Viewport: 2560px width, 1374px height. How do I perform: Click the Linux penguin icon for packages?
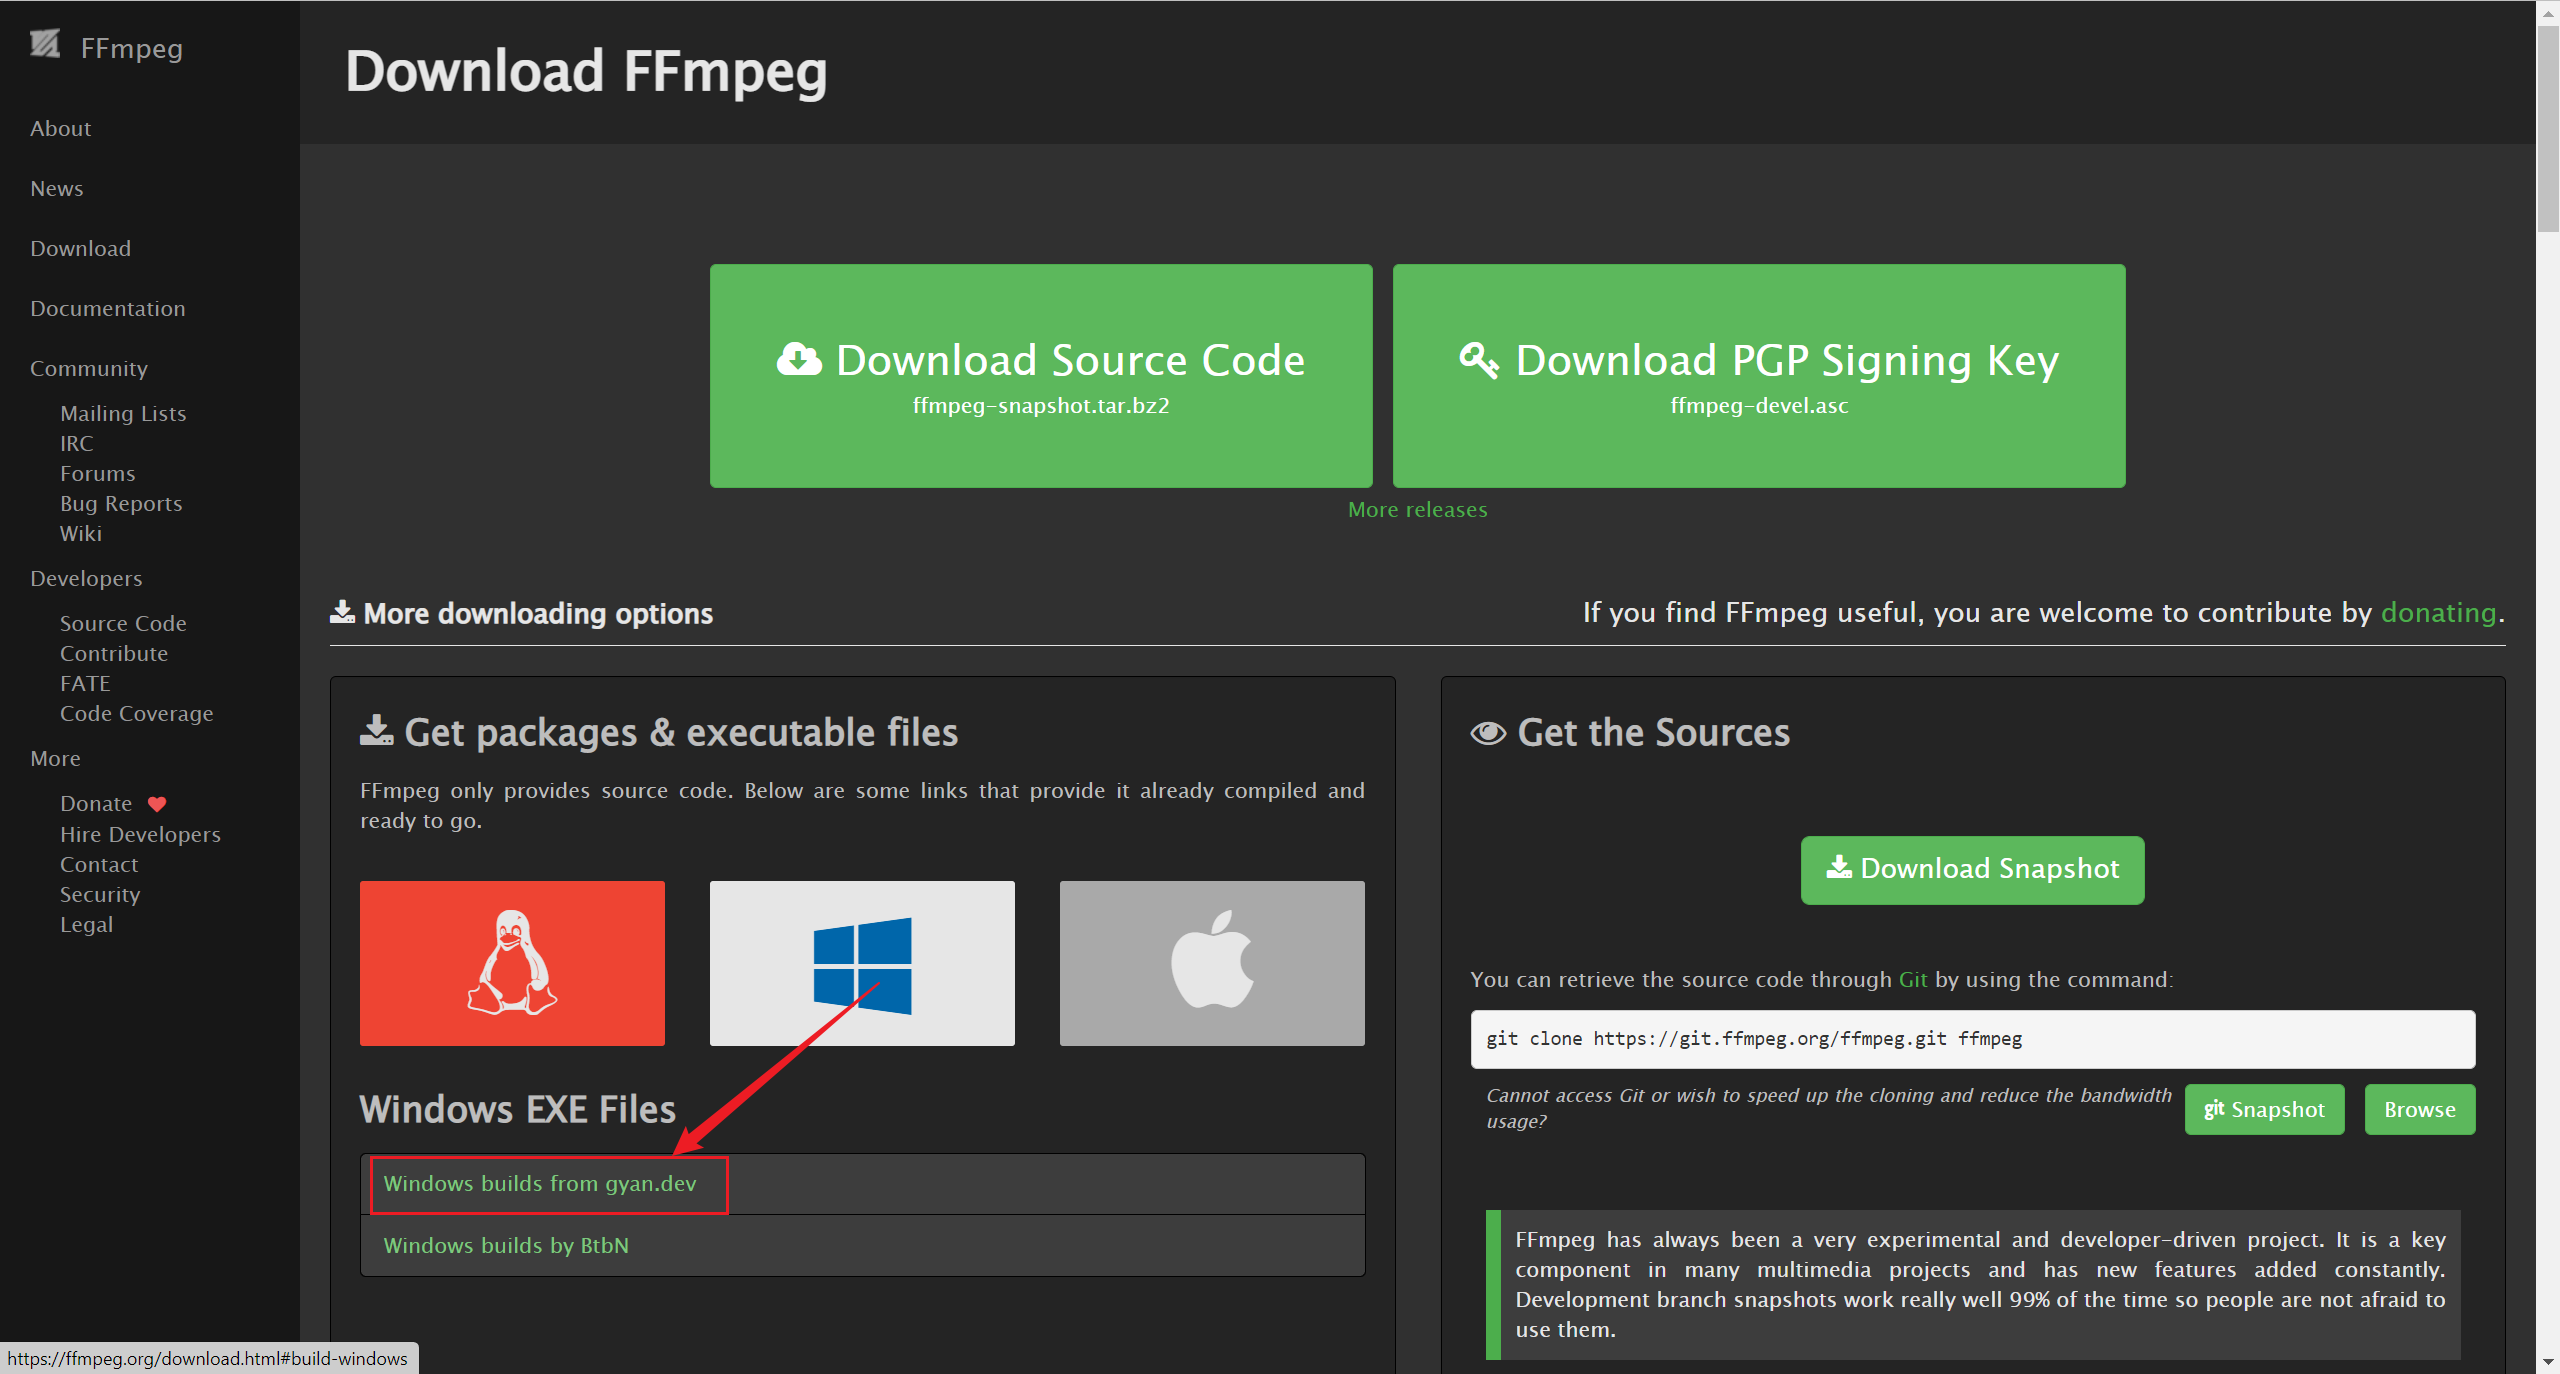[x=513, y=963]
